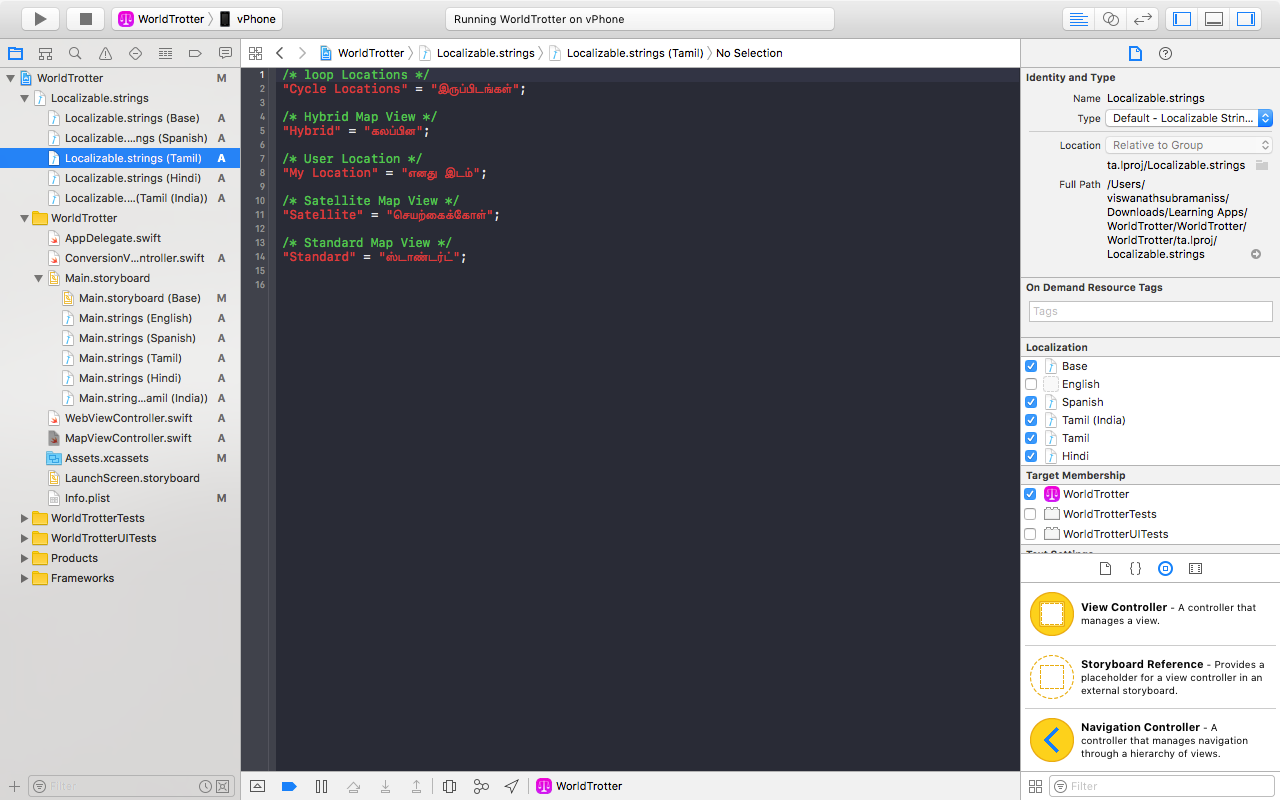Check WorldTrotterUITests target membership

pyautogui.click(x=1031, y=534)
